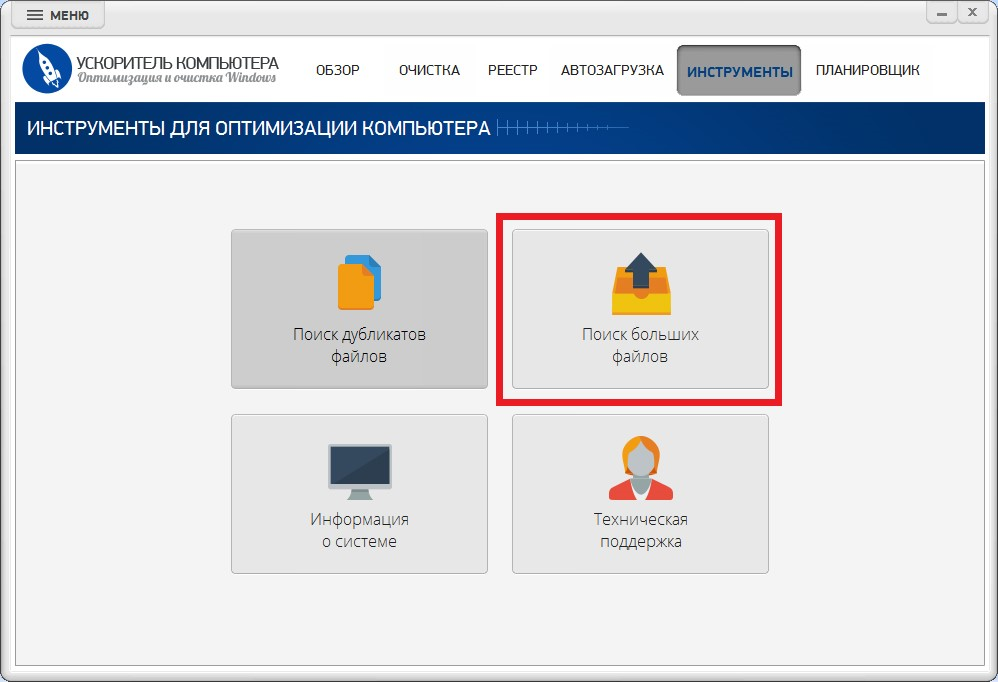Image resolution: width=998 pixels, height=682 pixels.
Task: Switch to the ОБЗОР tab
Action: 338,70
